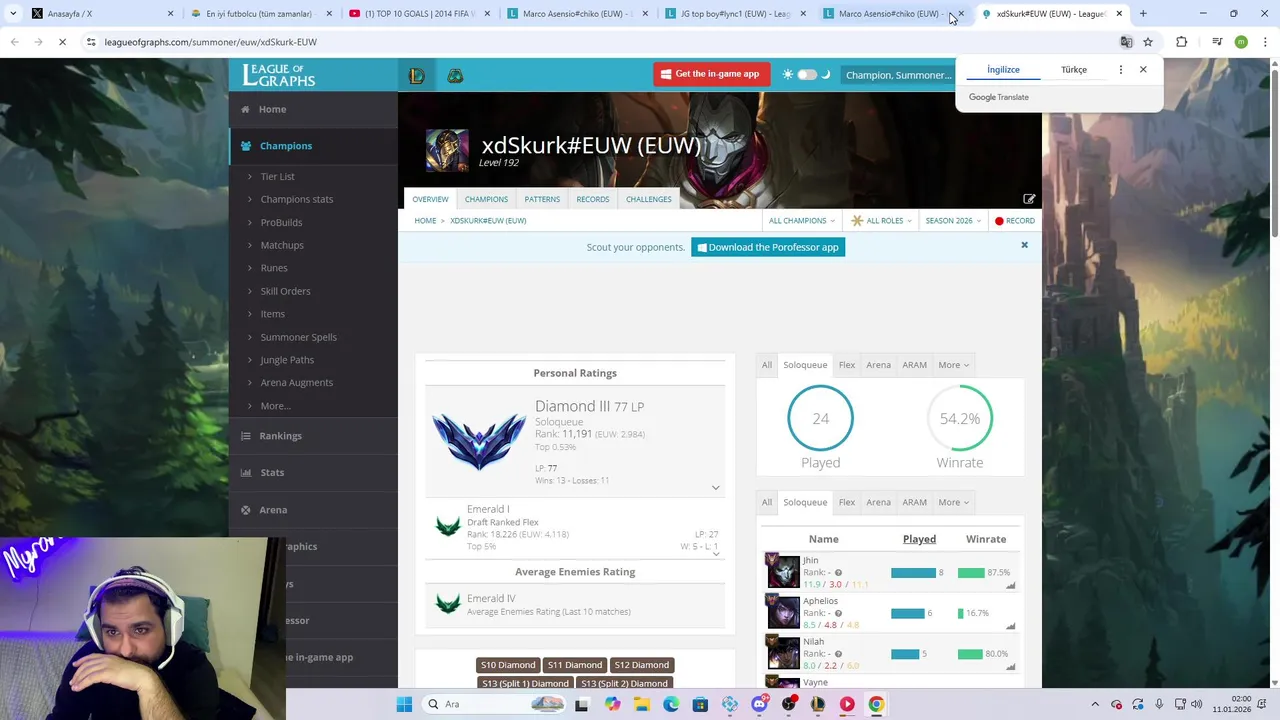The height and width of the screenshot is (720, 1280).
Task: Open the Nilah champion row icon
Action: (x=783, y=653)
